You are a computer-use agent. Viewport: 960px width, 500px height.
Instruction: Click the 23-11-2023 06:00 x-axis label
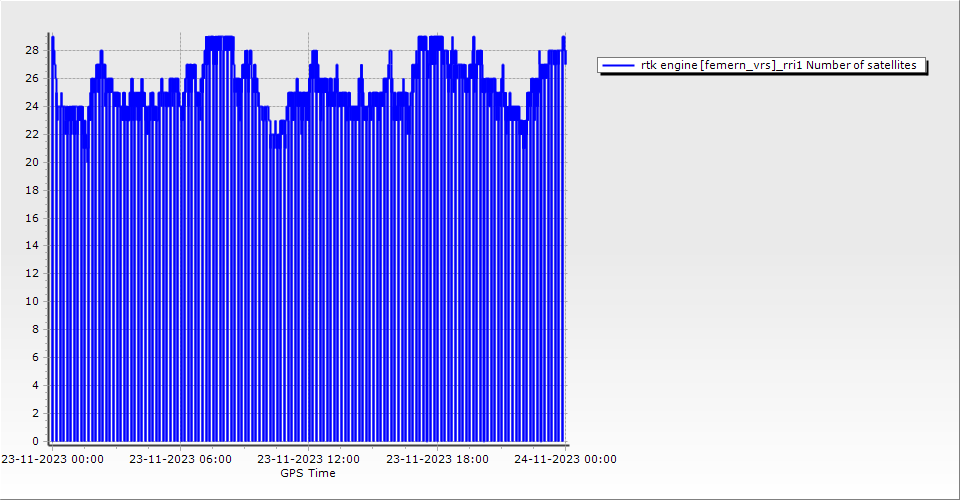[x=180, y=459]
